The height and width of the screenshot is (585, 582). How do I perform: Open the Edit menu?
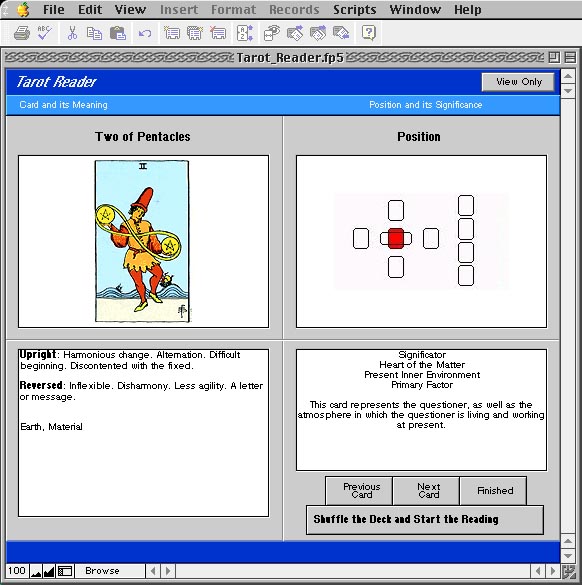pos(90,10)
